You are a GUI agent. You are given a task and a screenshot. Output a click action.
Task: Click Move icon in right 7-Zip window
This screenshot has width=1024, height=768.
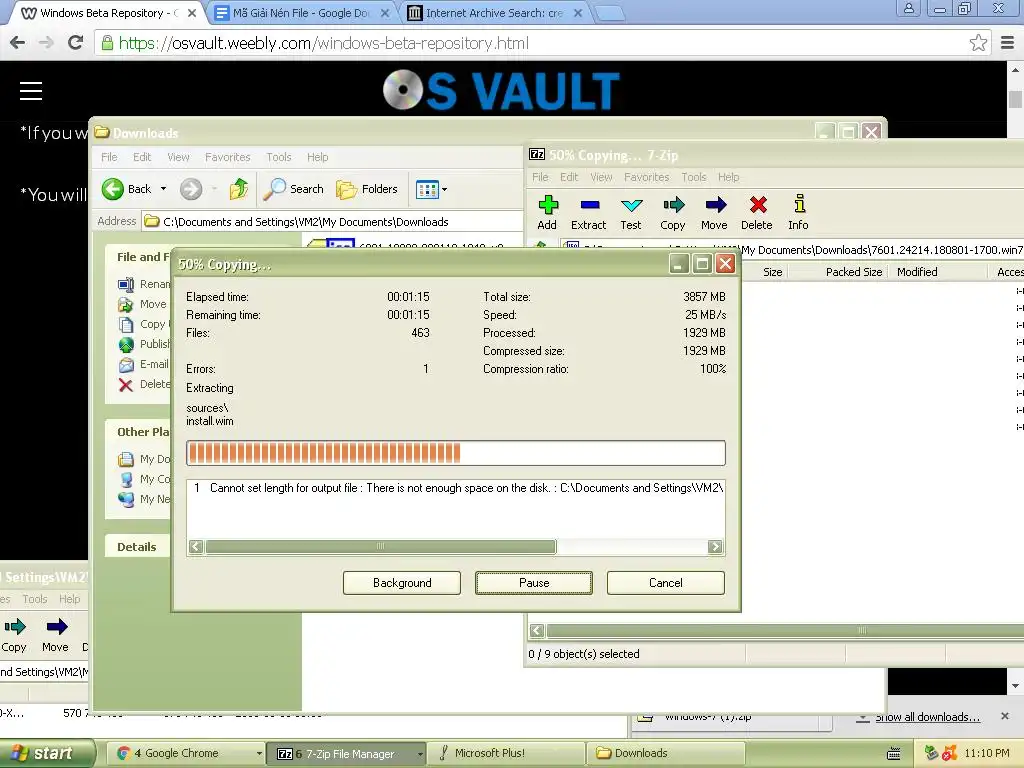(x=714, y=213)
